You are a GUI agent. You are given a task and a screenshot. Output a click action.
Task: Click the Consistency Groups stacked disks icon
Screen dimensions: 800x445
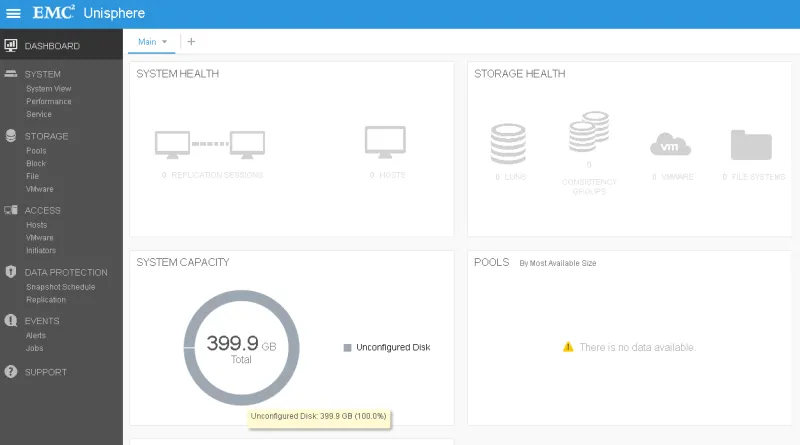pyautogui.click(x=589, y=132)
